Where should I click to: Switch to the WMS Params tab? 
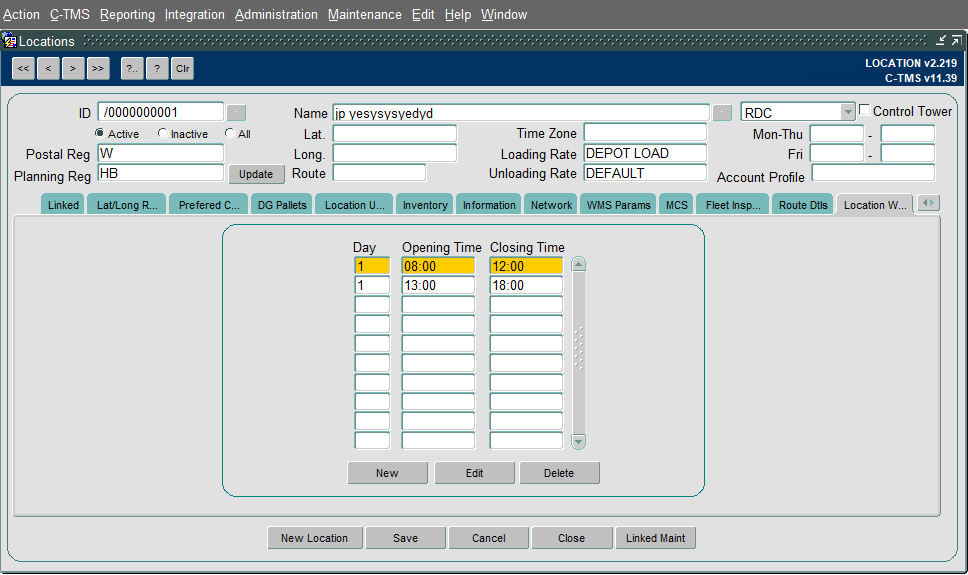[619, 204]
